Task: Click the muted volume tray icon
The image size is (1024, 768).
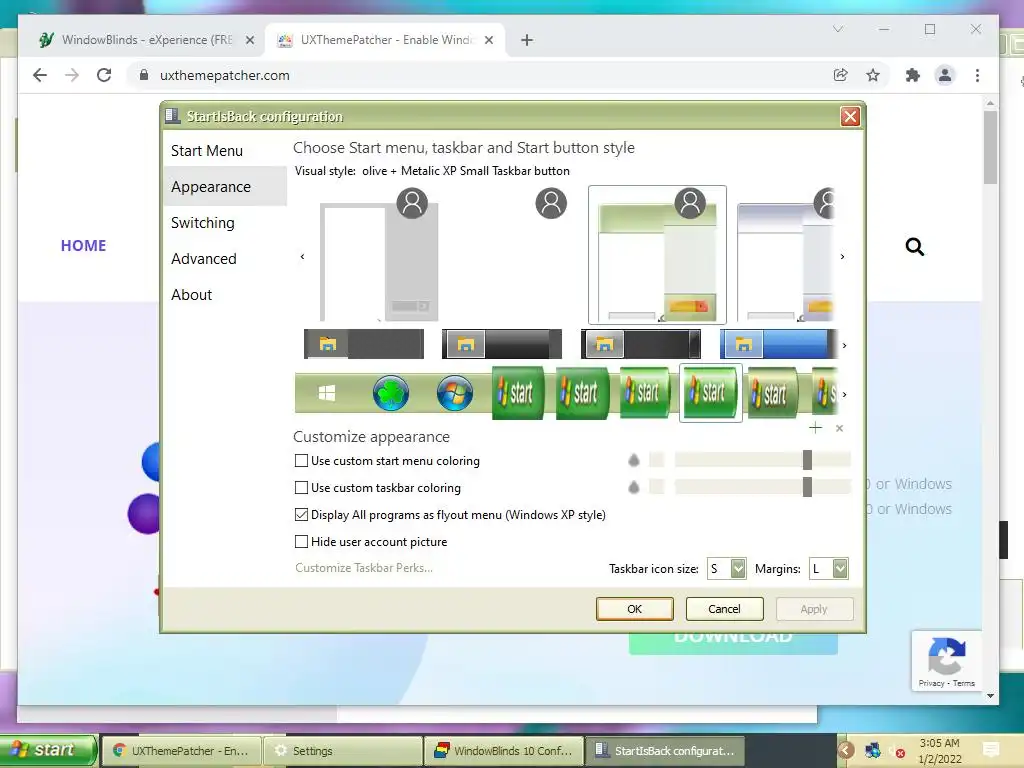Action: point(897,750)
